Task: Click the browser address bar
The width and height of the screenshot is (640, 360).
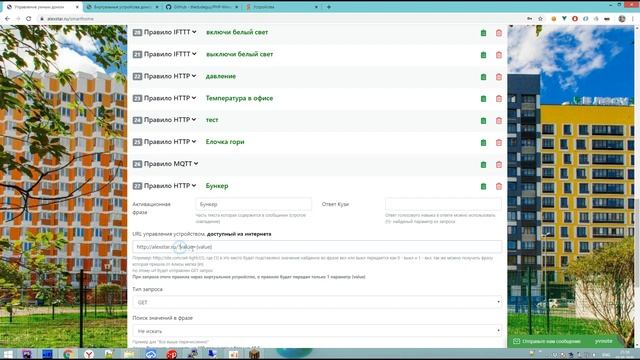Action: pos(282,19)
